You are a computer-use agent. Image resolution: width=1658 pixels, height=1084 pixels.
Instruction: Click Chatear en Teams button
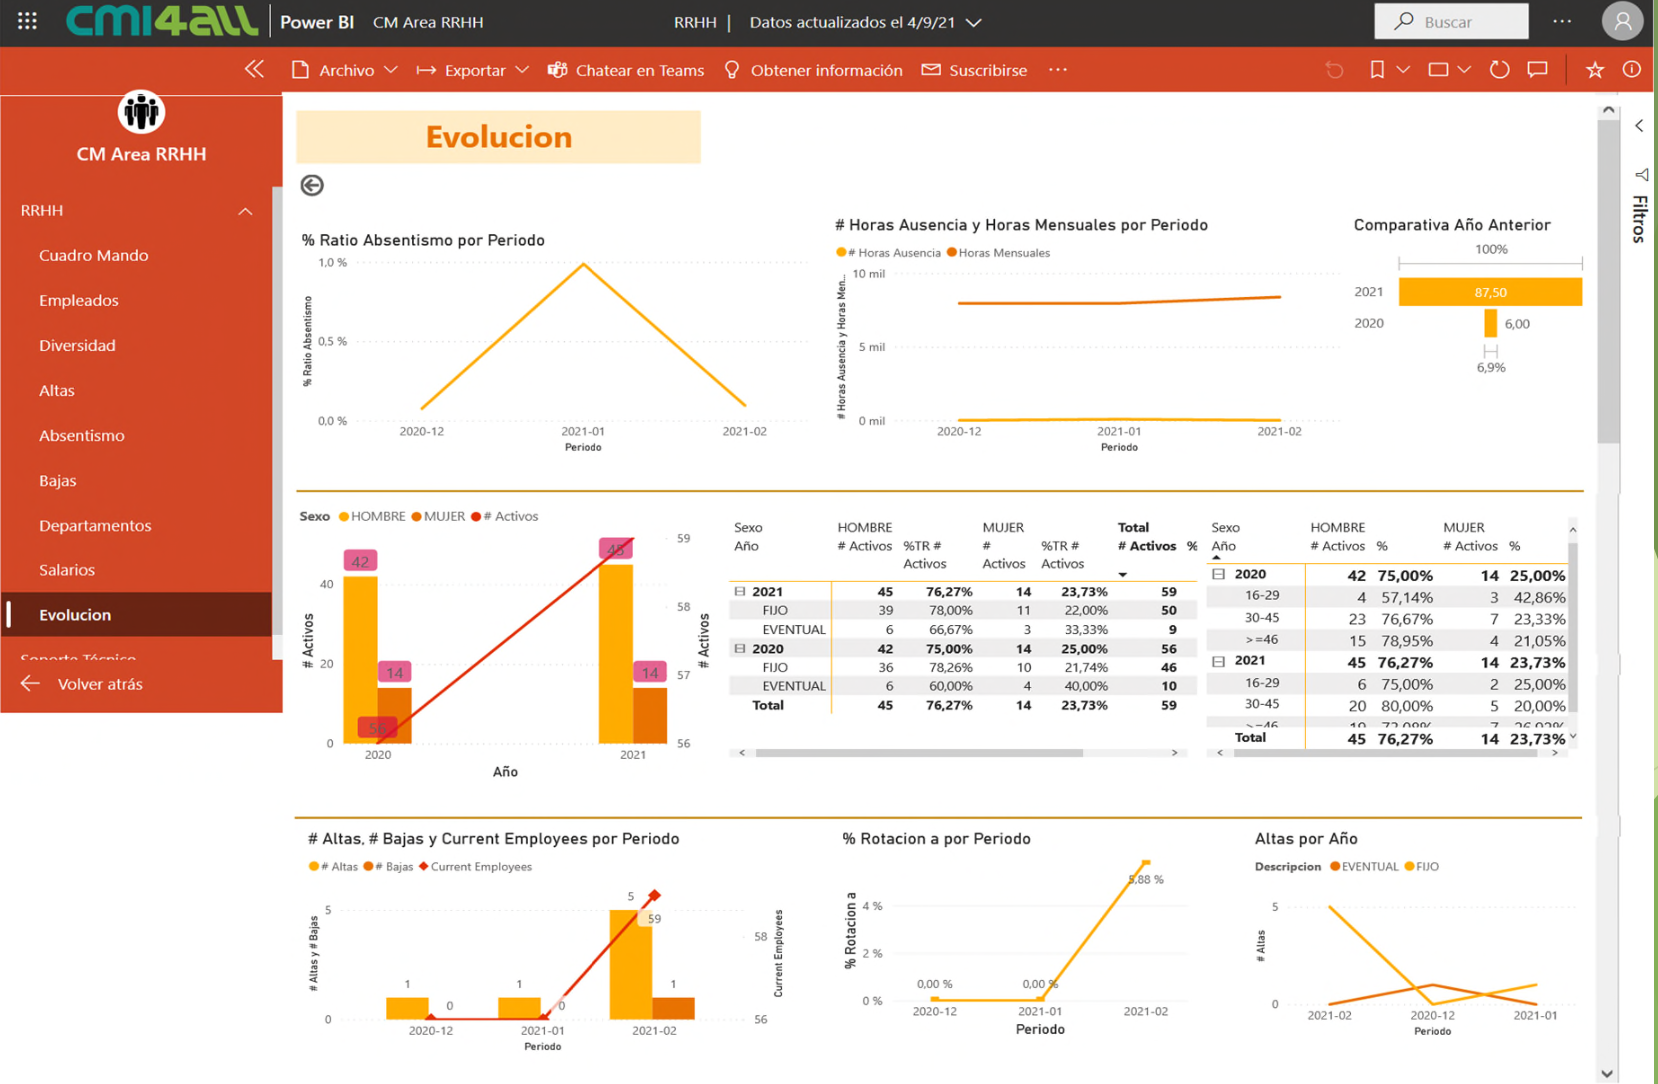pyautogui.click(x=626, y=70)
